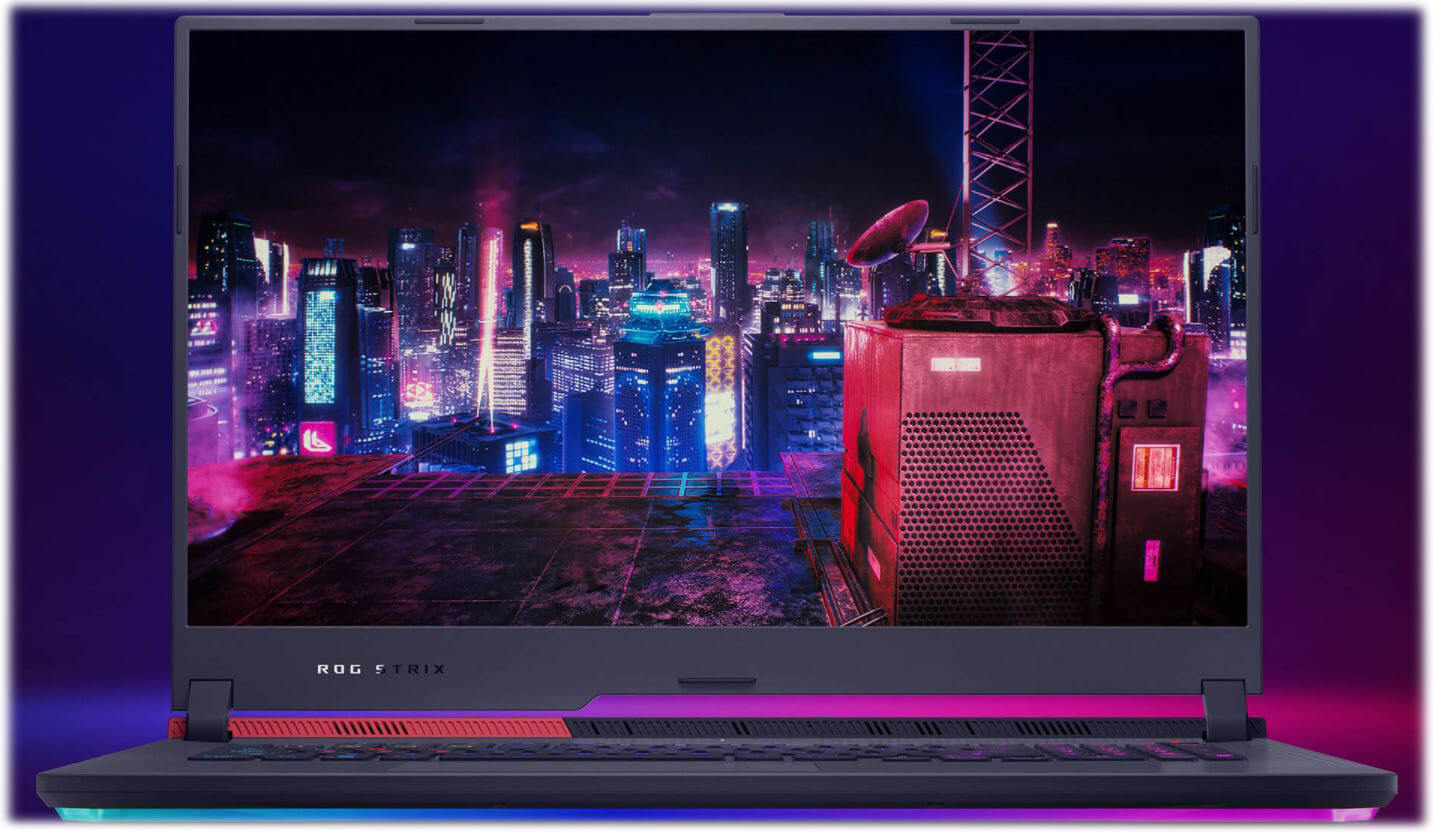Click the satellite dish on the rooftop

pyautogui.click(x=887, y=232)
